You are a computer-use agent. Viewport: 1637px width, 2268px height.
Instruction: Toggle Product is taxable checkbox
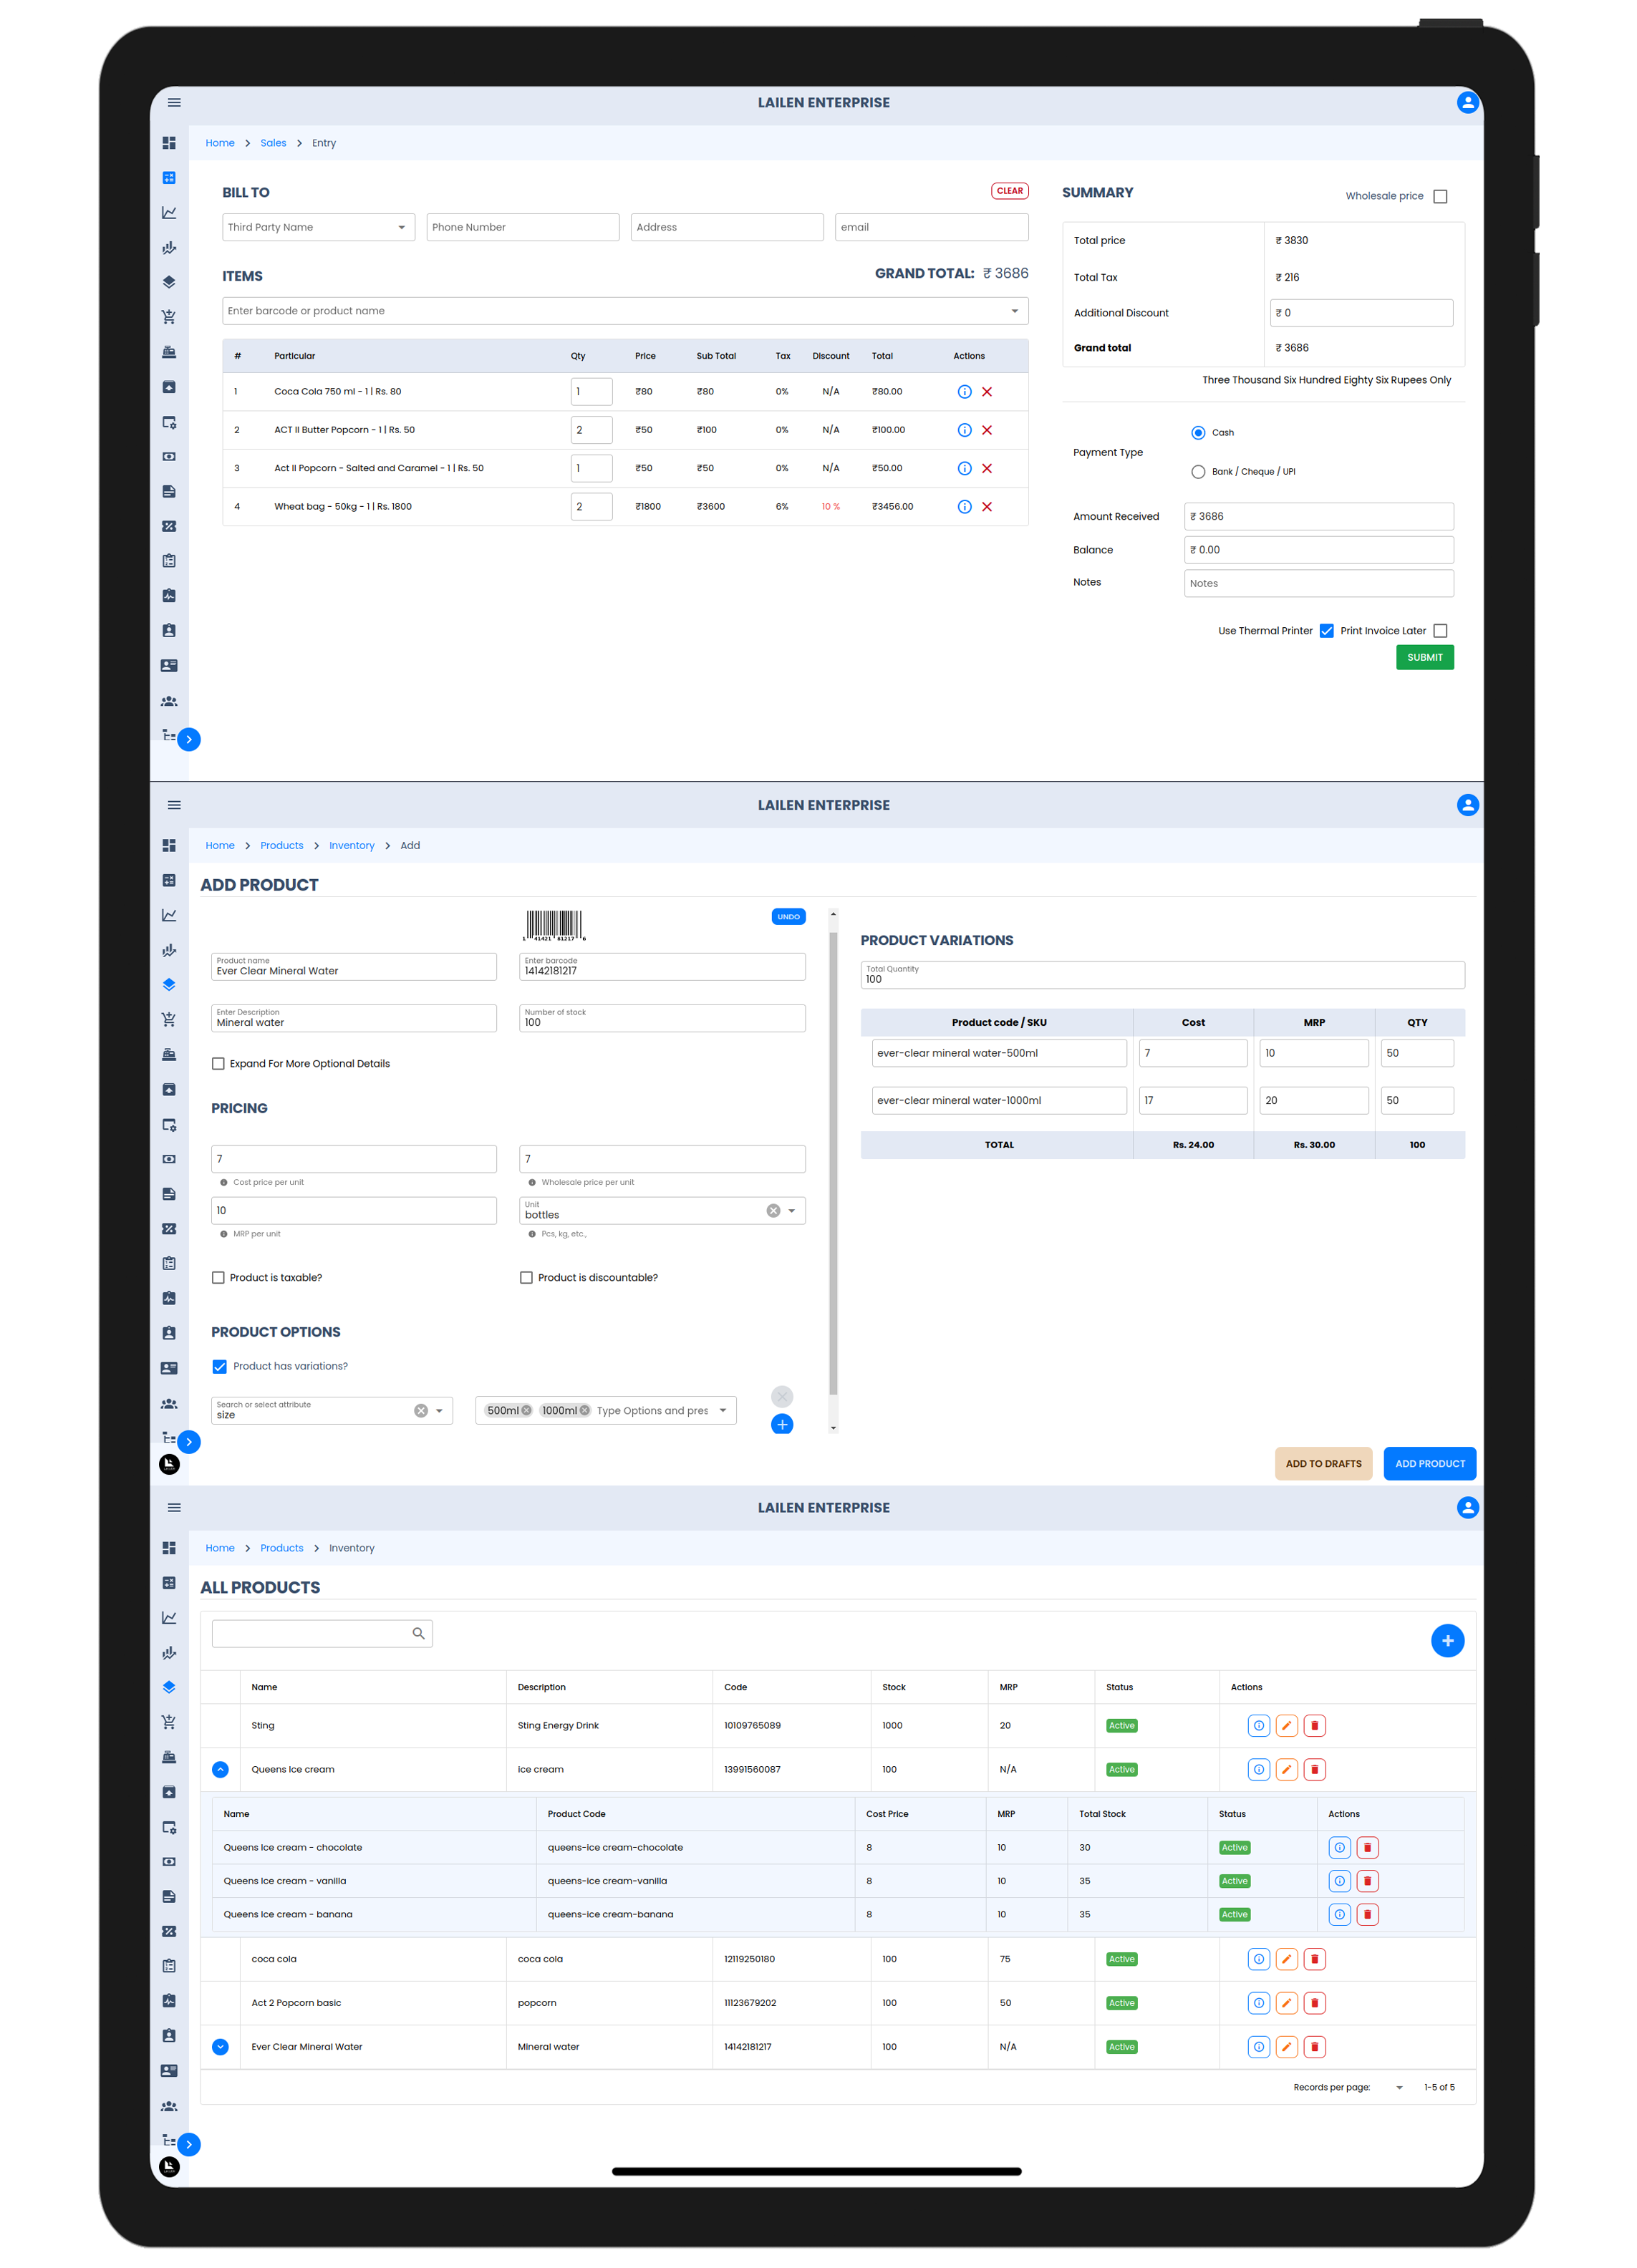click(x=218, y=1277)
